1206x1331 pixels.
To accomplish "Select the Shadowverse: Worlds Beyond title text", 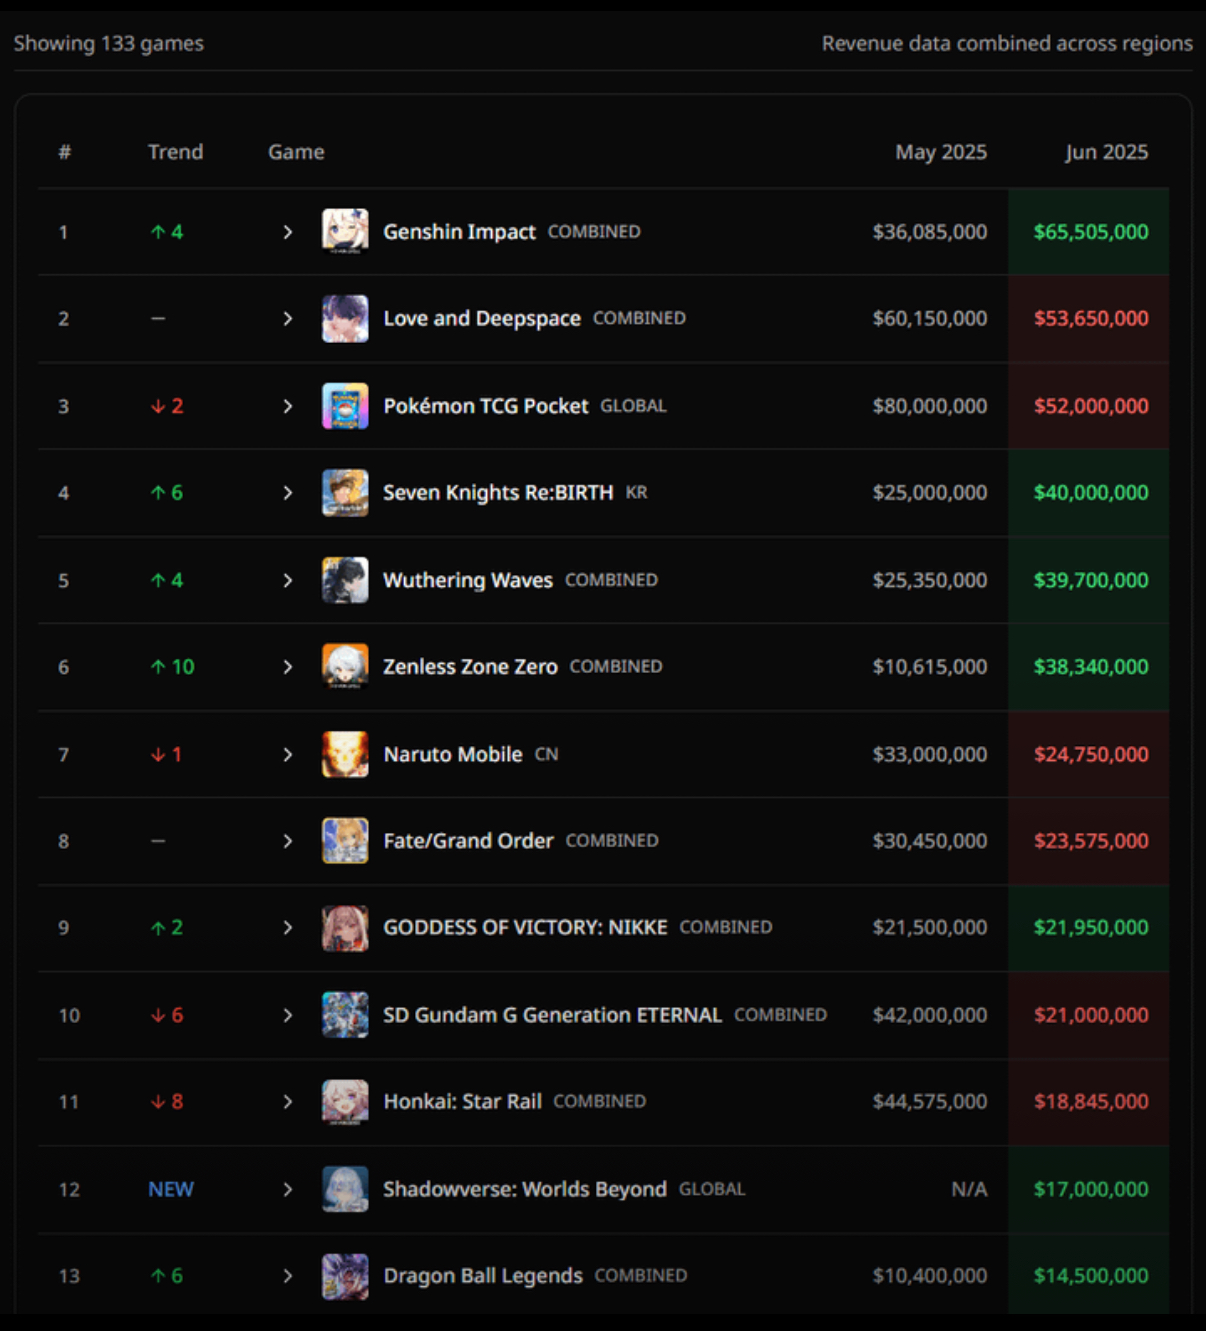I will point(525,1189).
